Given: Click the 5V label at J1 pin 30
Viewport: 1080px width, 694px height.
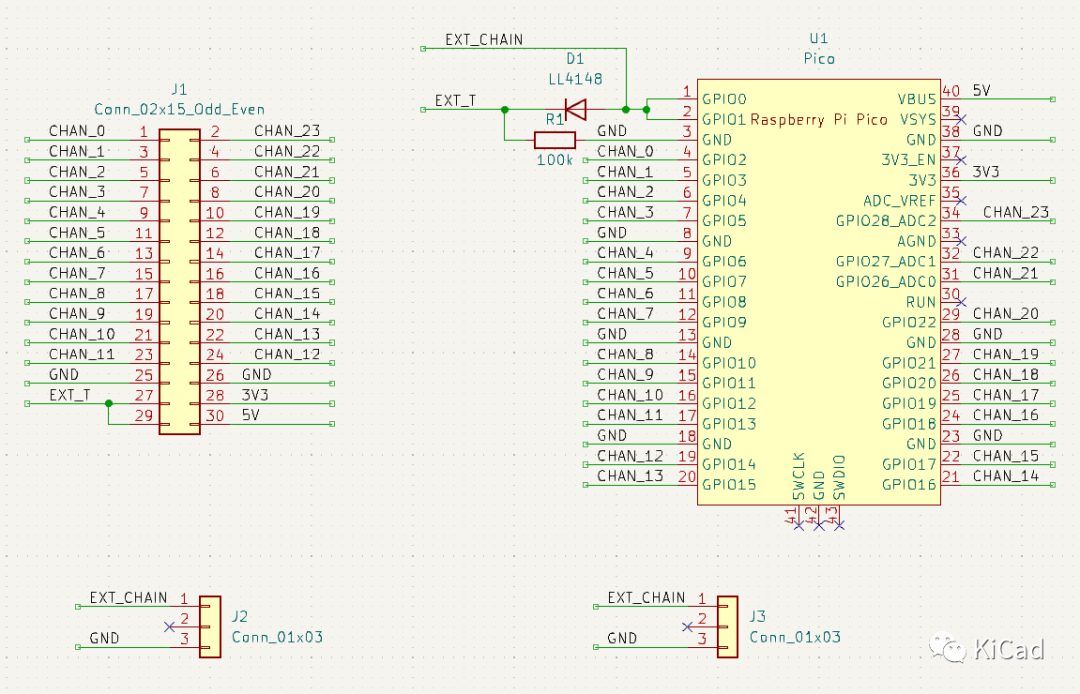Looking at the screenshot, I should click(251, 415).
